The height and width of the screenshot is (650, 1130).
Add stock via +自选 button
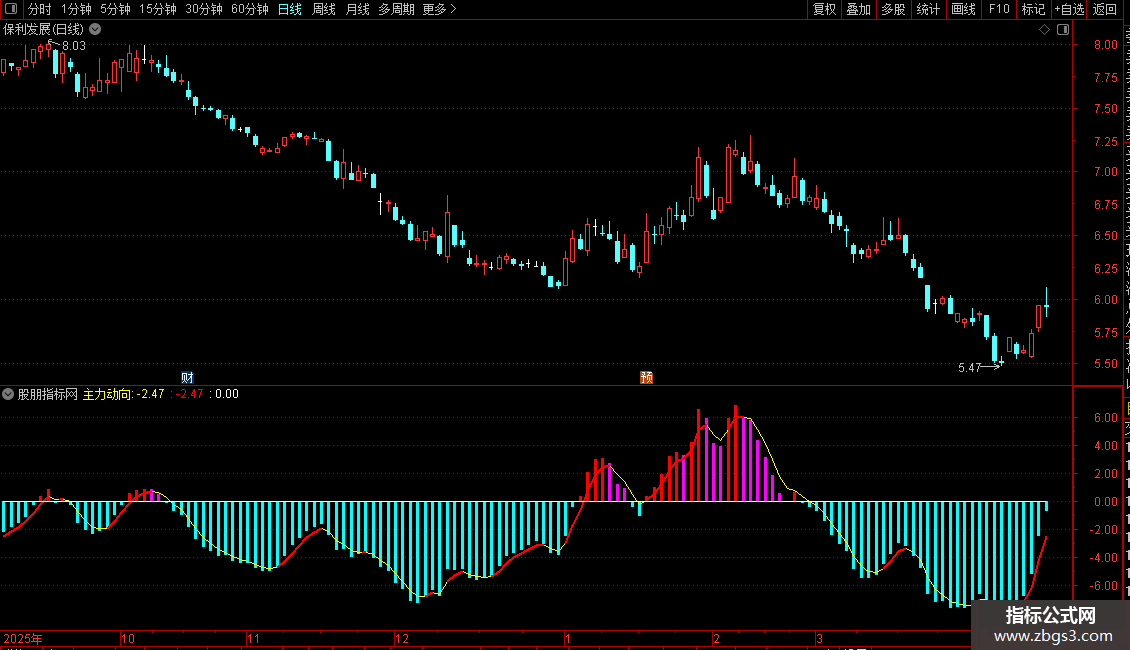pos(1069,9)
